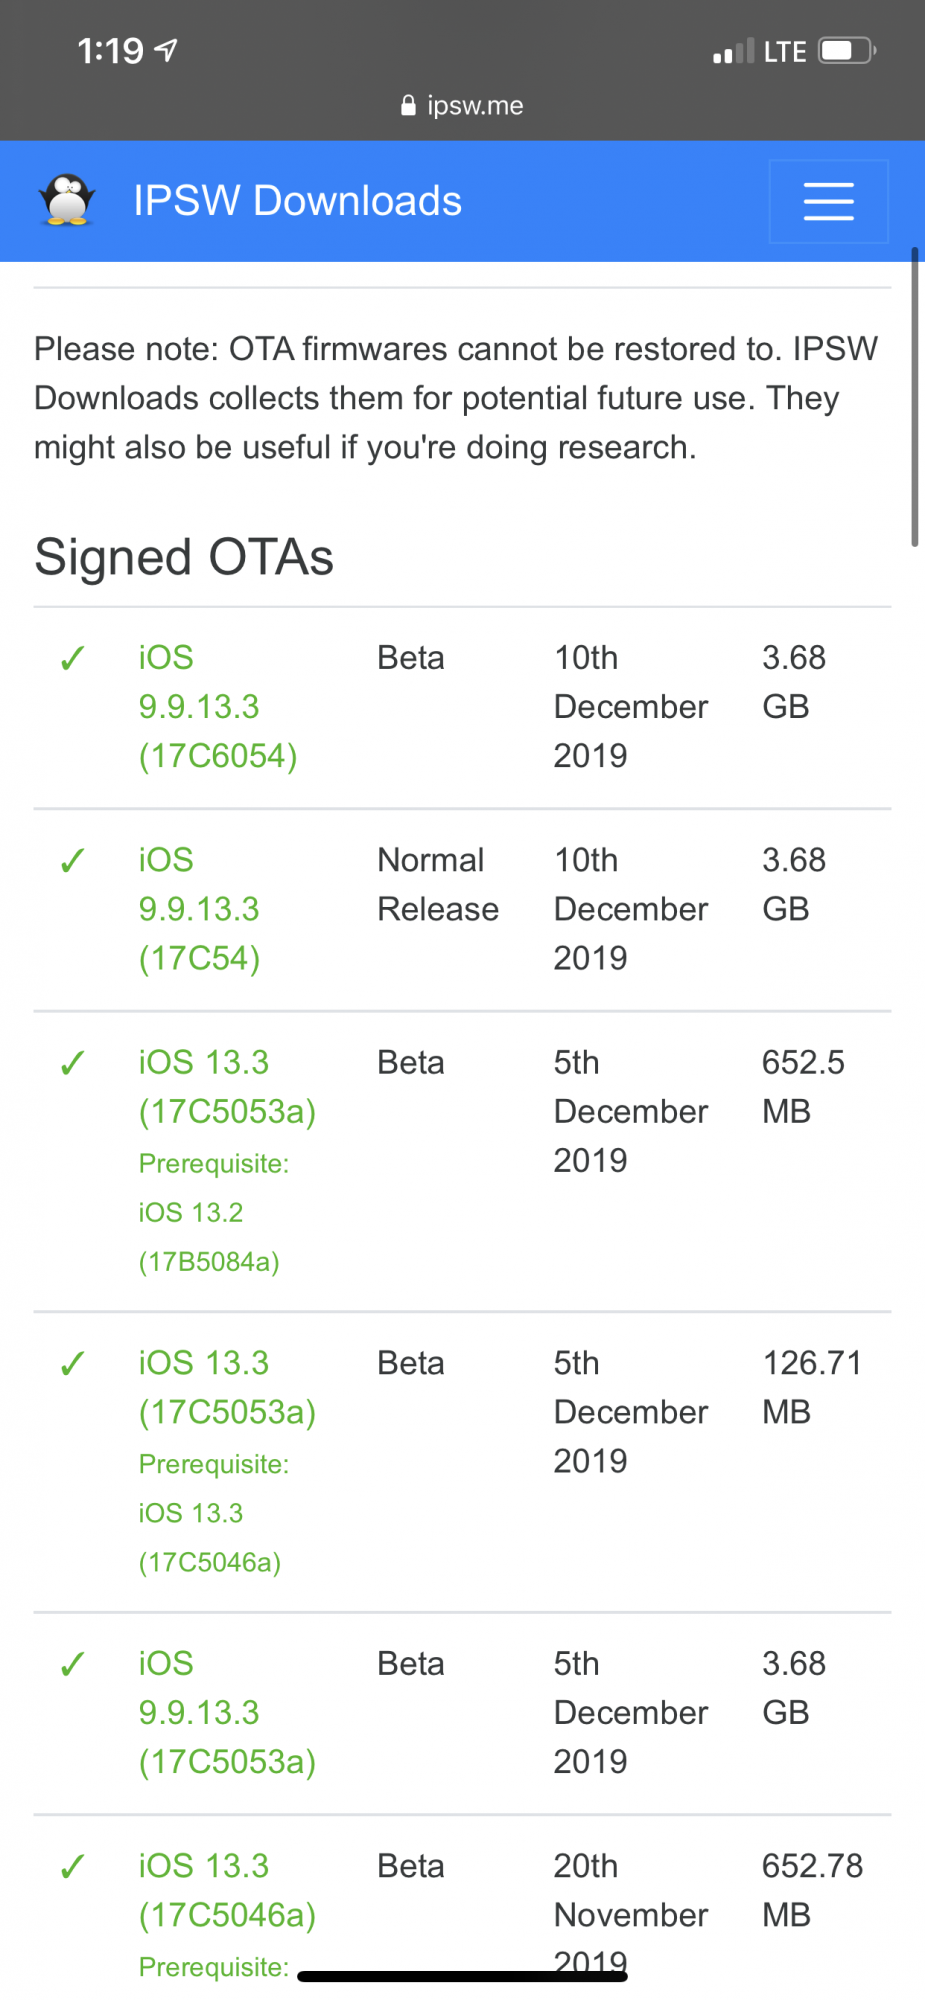The height and width of the screenshot is (2000, 925).
Task: Open iOS 9.9.13.3 (17C54) Normal Release link
Action: tap(200, 909)
